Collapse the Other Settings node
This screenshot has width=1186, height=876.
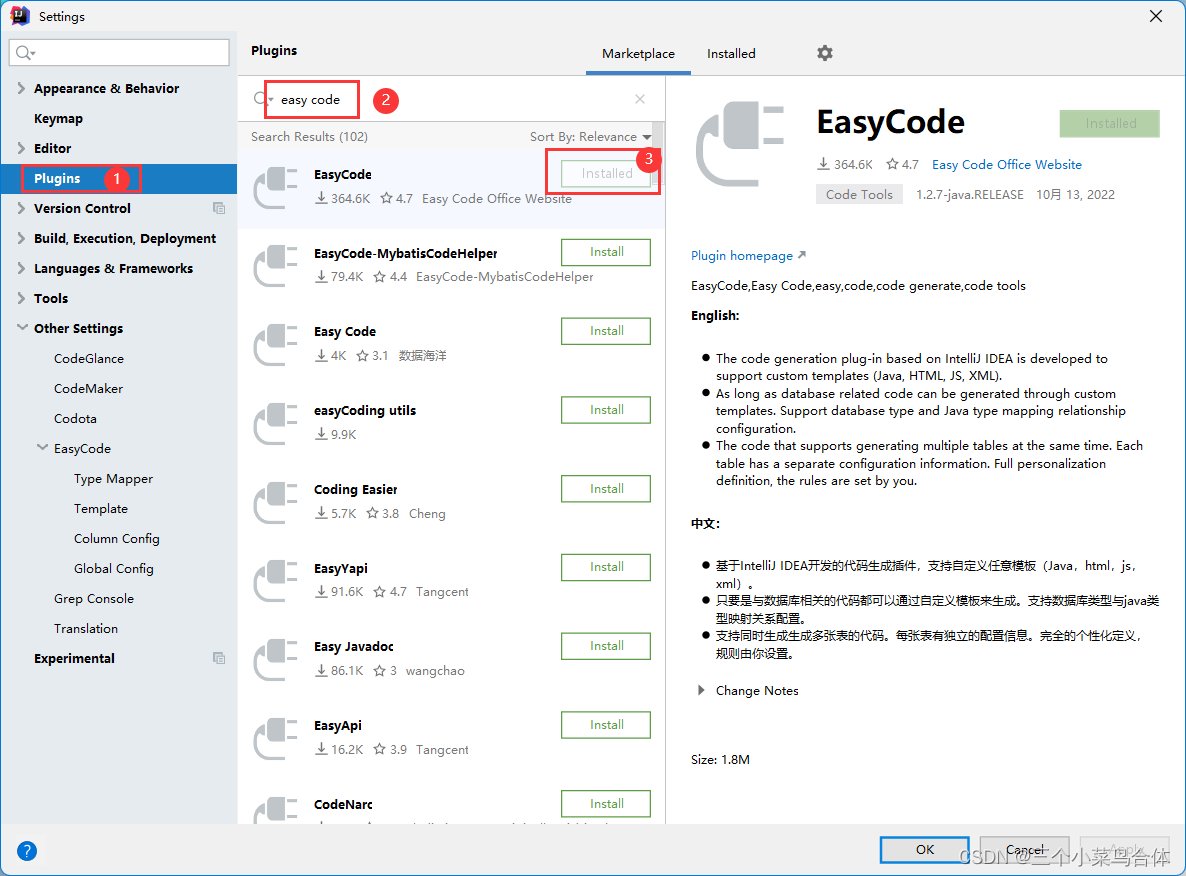coord(22,328)
